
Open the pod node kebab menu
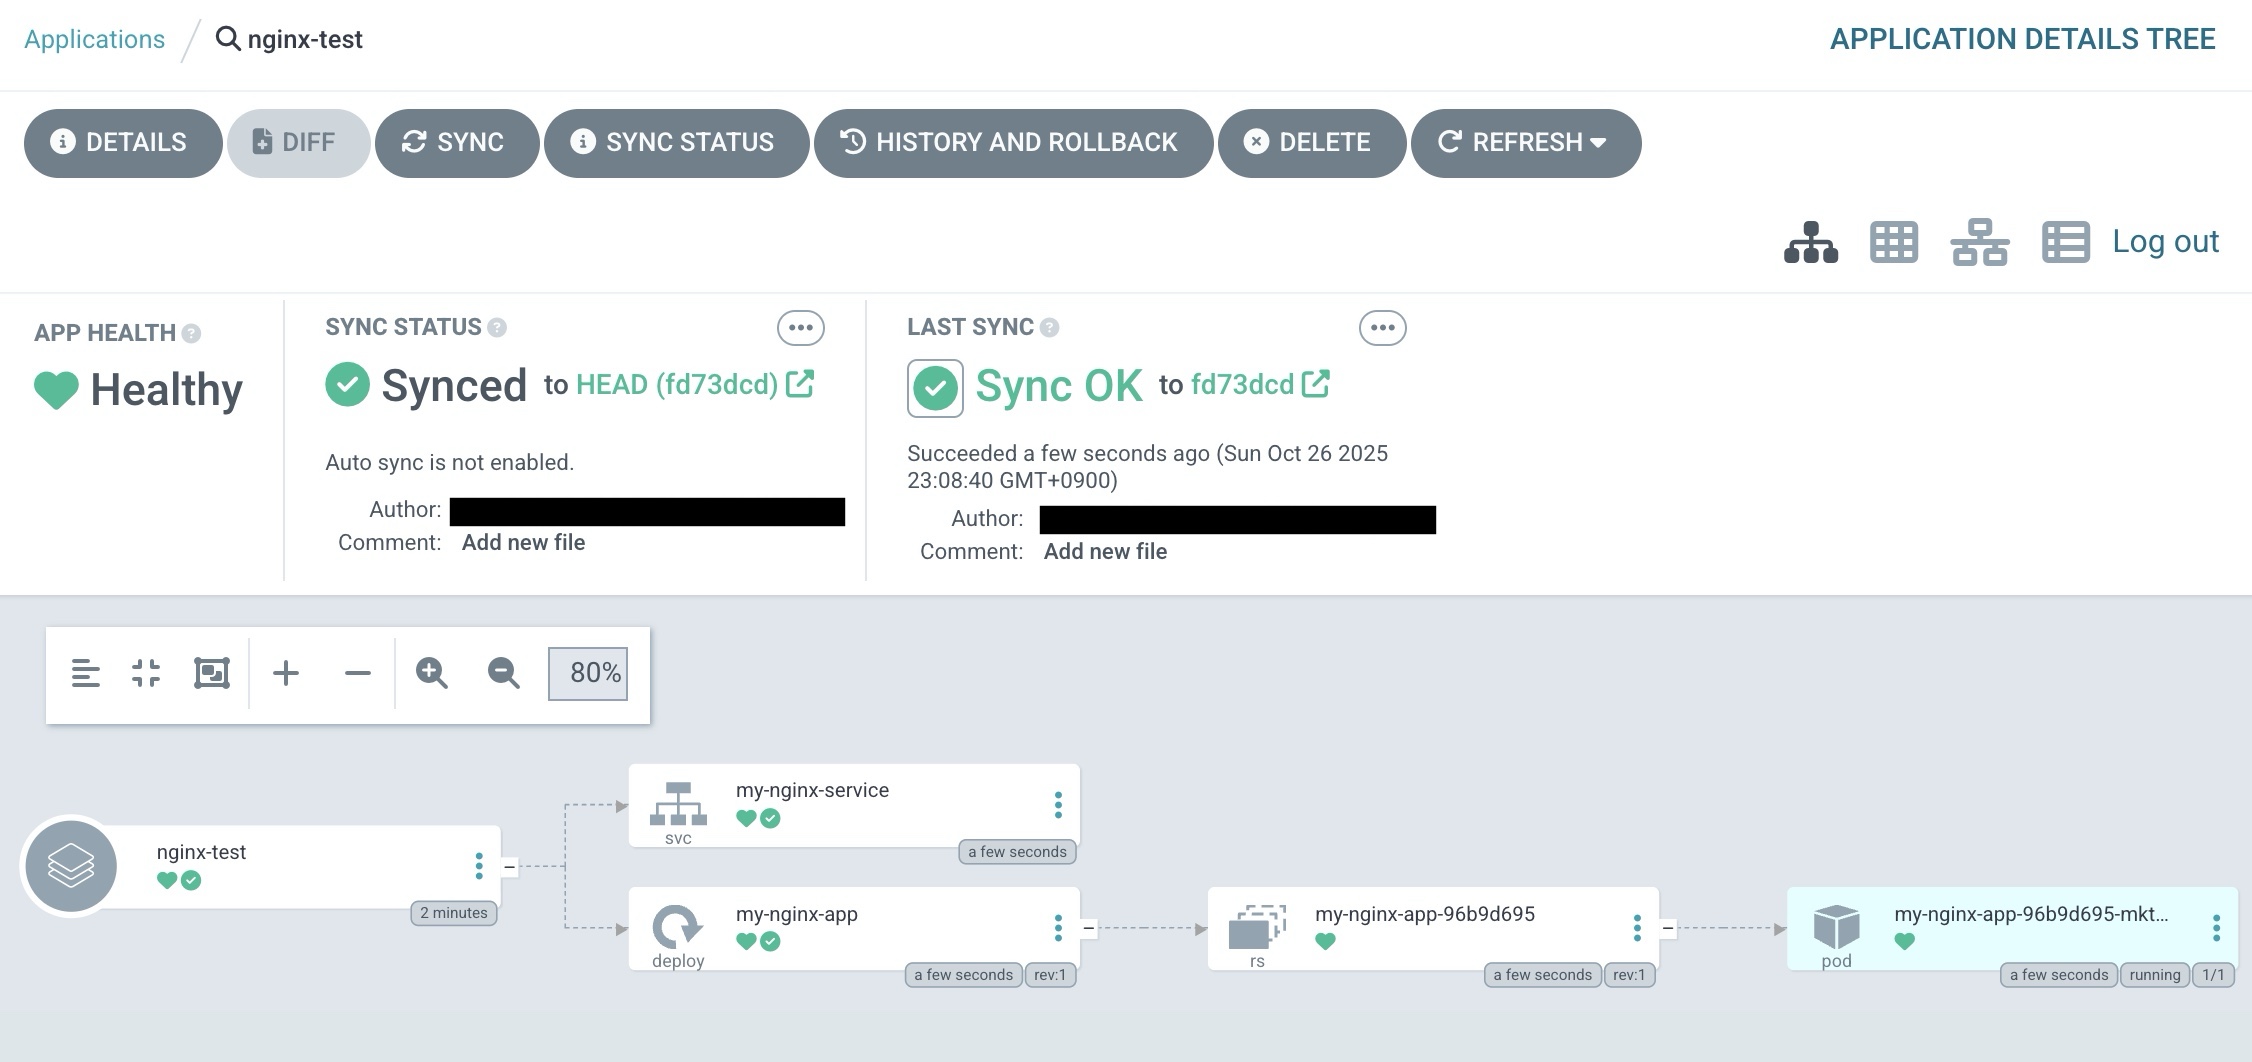coord(2216,928)
